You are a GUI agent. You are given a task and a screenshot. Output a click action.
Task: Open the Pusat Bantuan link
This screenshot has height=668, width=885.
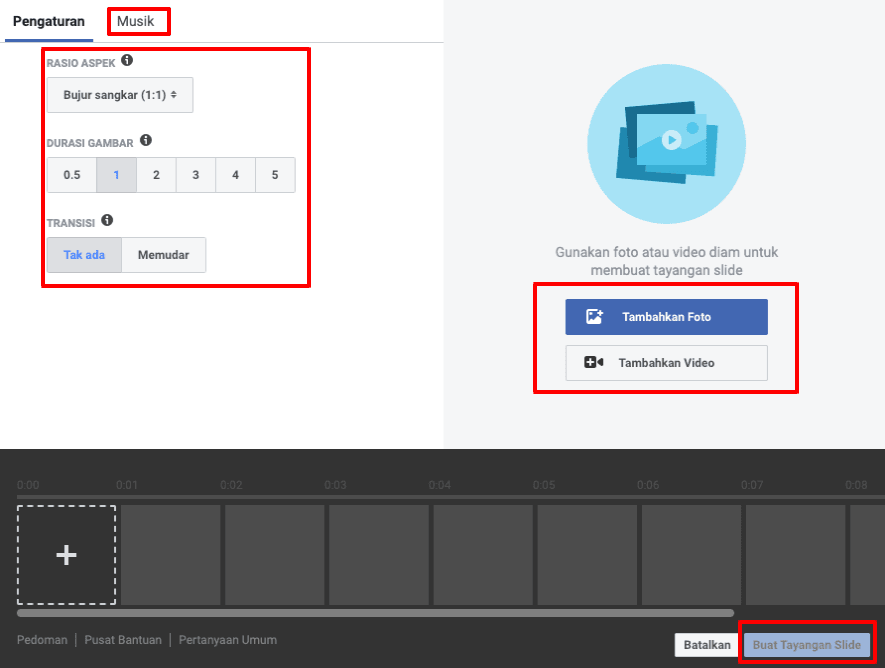click(123, 640)
